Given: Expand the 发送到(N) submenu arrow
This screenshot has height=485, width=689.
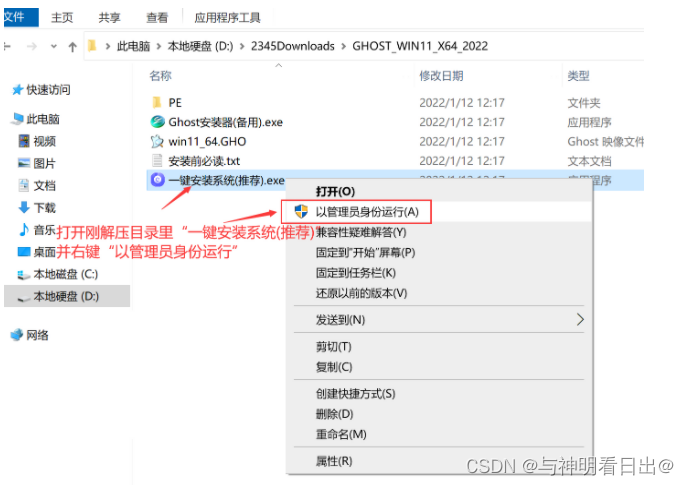Looking at the screenshot, I should point(580,319).
